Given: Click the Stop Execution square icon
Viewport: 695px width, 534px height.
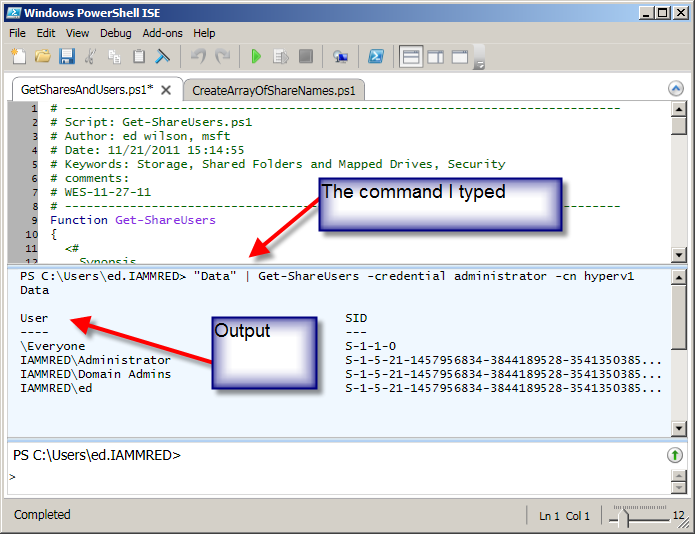Looking at the screenshot, I should pos(305,56).
